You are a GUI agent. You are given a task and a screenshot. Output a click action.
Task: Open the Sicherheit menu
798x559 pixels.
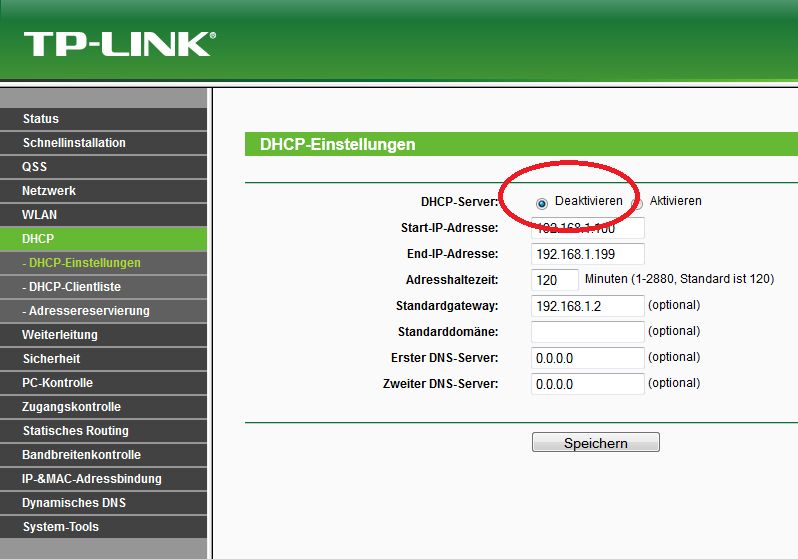click(x=103, y=359)
